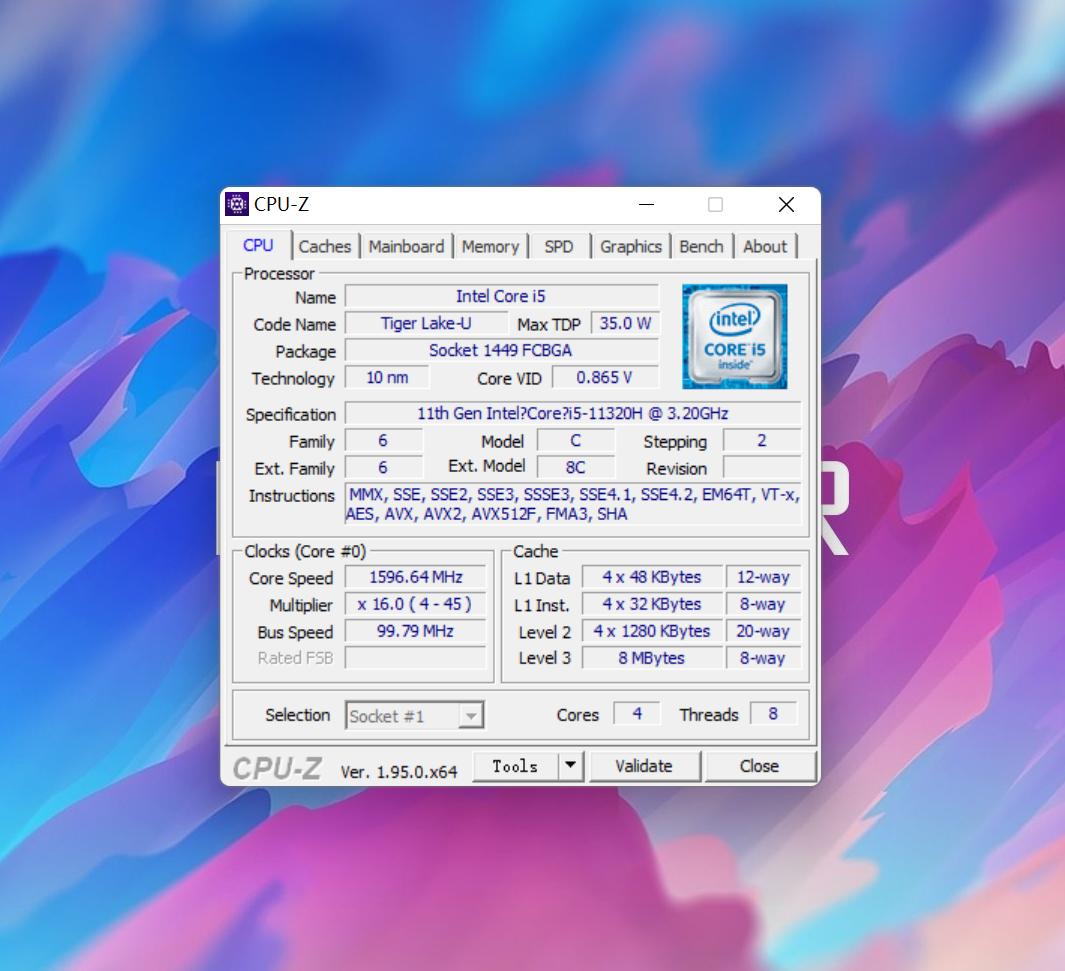Screen dimensions: 1065x971
Task: Go to the Memory tab
Action: coord(490,246)
